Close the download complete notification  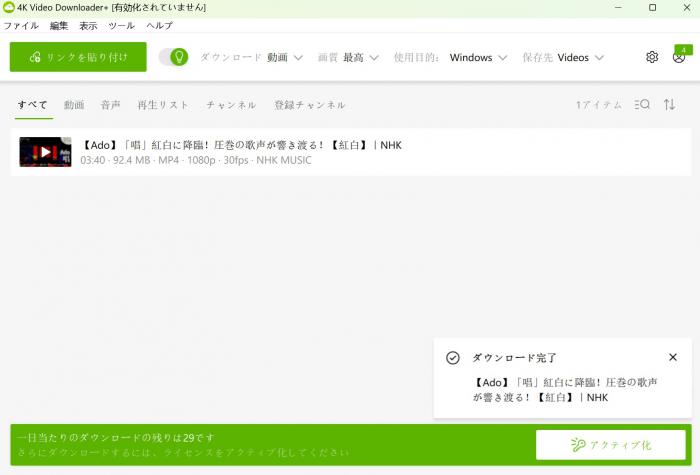[x=673, y=357]
